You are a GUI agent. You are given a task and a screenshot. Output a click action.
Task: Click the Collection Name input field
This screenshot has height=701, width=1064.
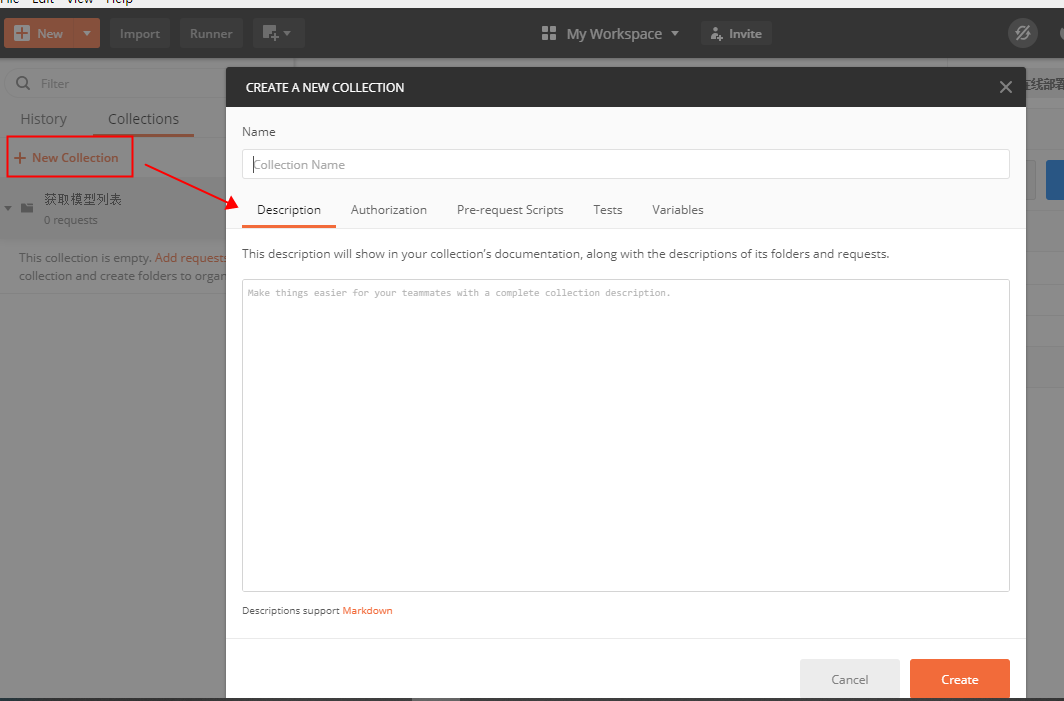coord(626,164)
